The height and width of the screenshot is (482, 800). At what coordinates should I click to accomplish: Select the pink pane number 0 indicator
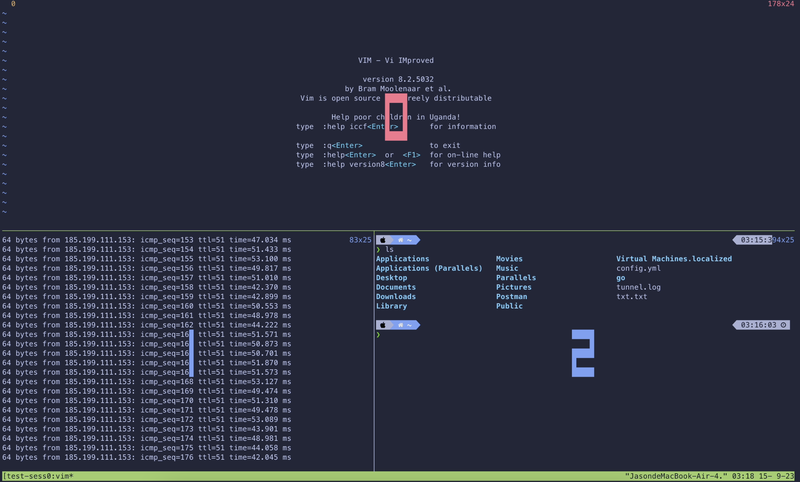click(397, 117)
